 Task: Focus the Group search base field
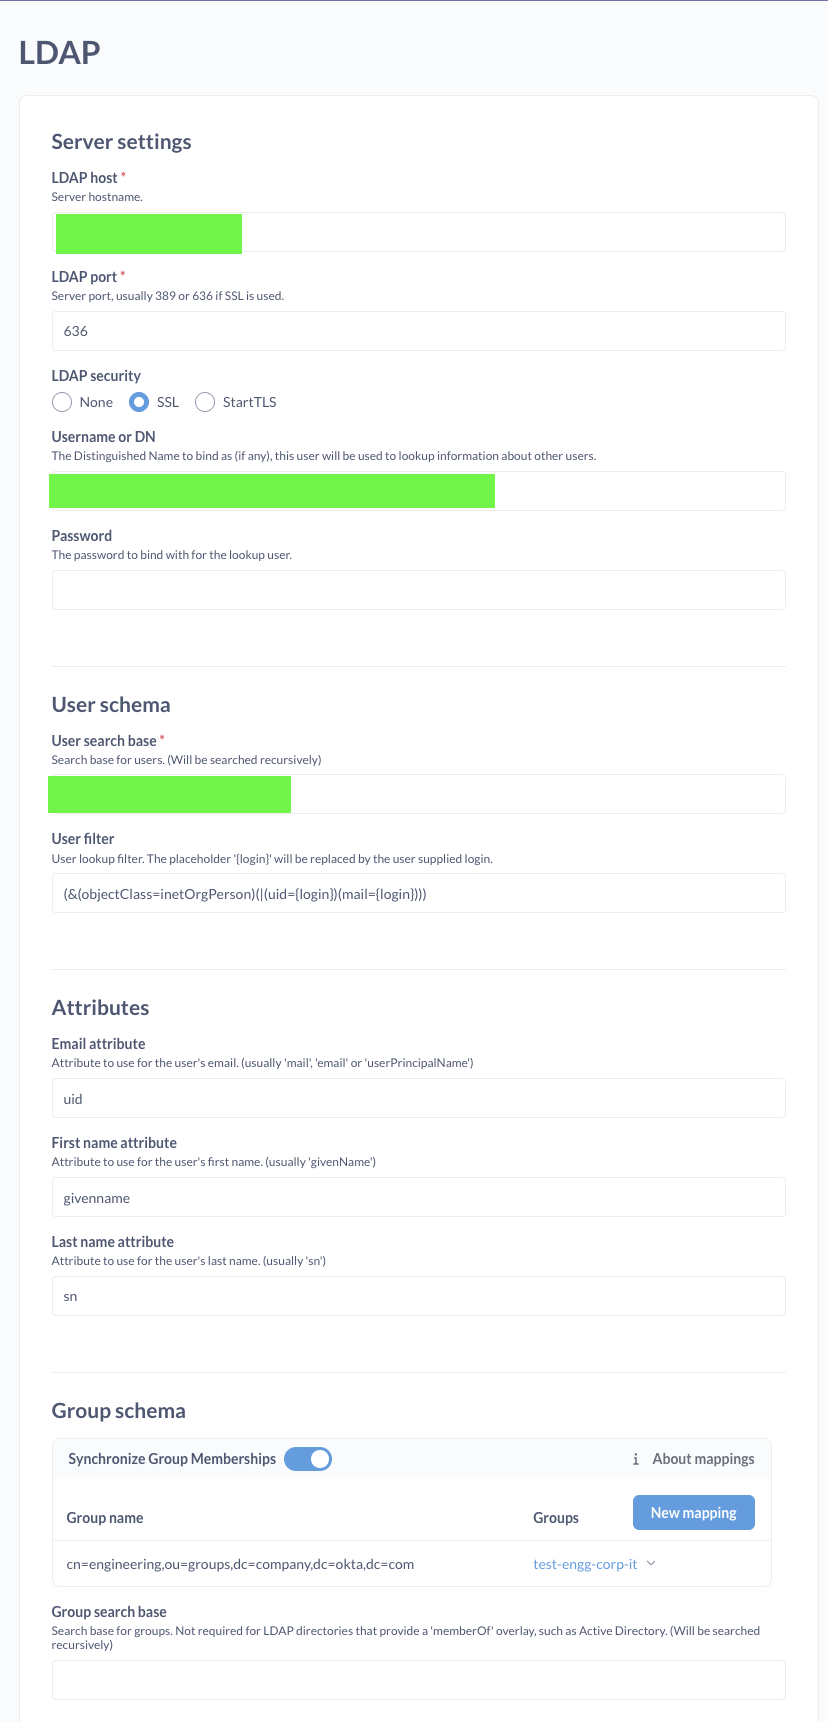(418, 1680)
